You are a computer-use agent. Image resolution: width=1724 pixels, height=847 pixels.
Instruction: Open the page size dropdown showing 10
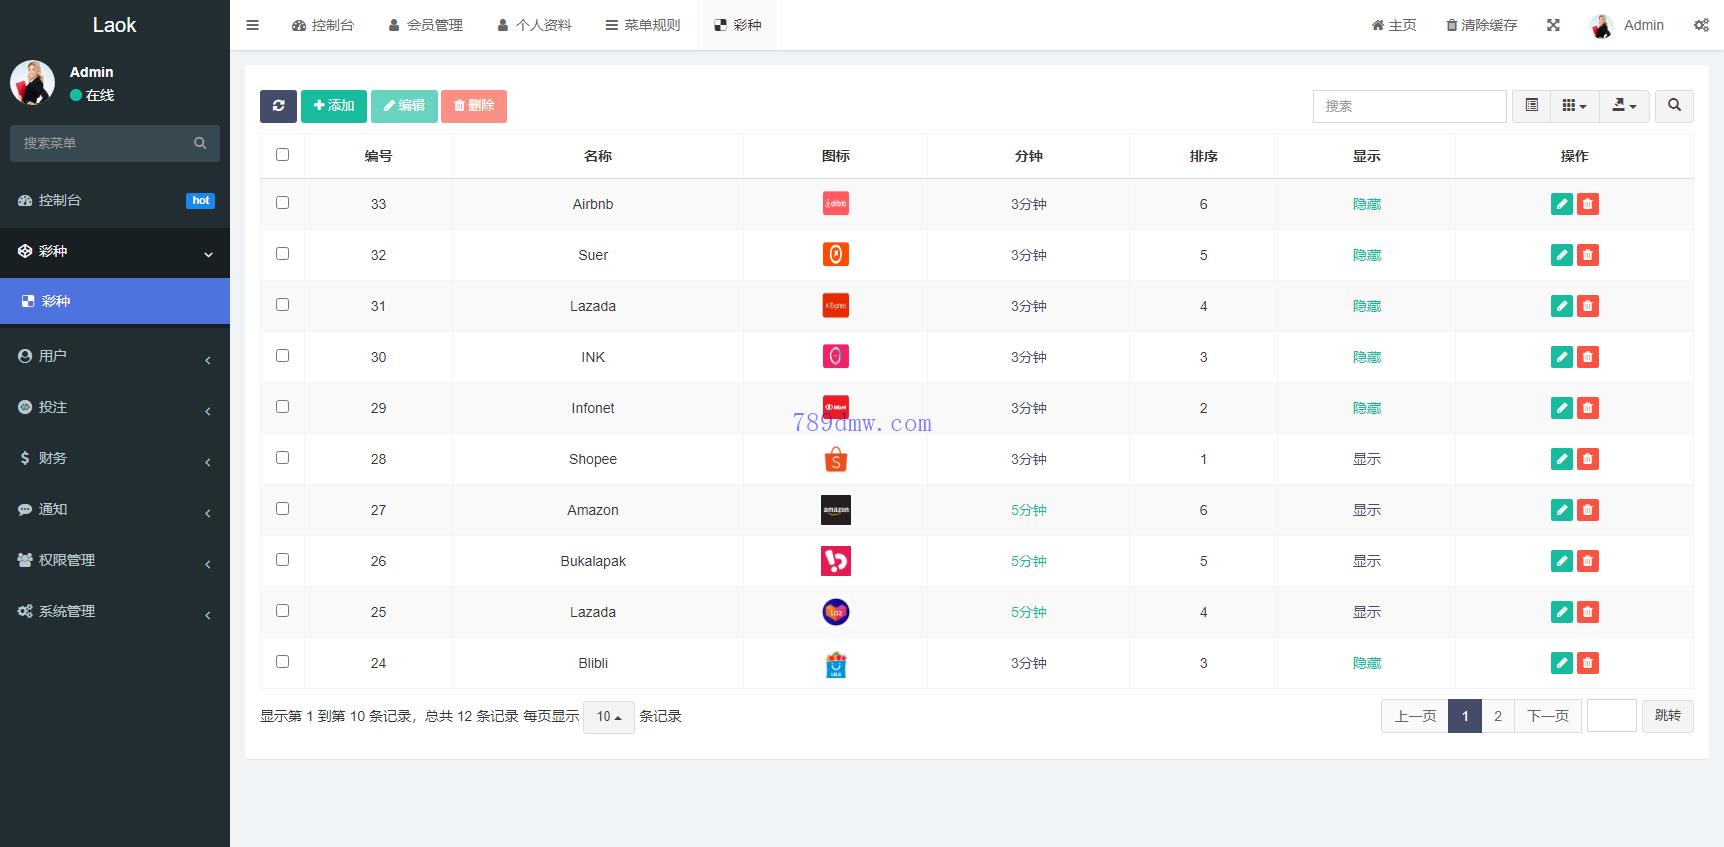coord(608,717)
